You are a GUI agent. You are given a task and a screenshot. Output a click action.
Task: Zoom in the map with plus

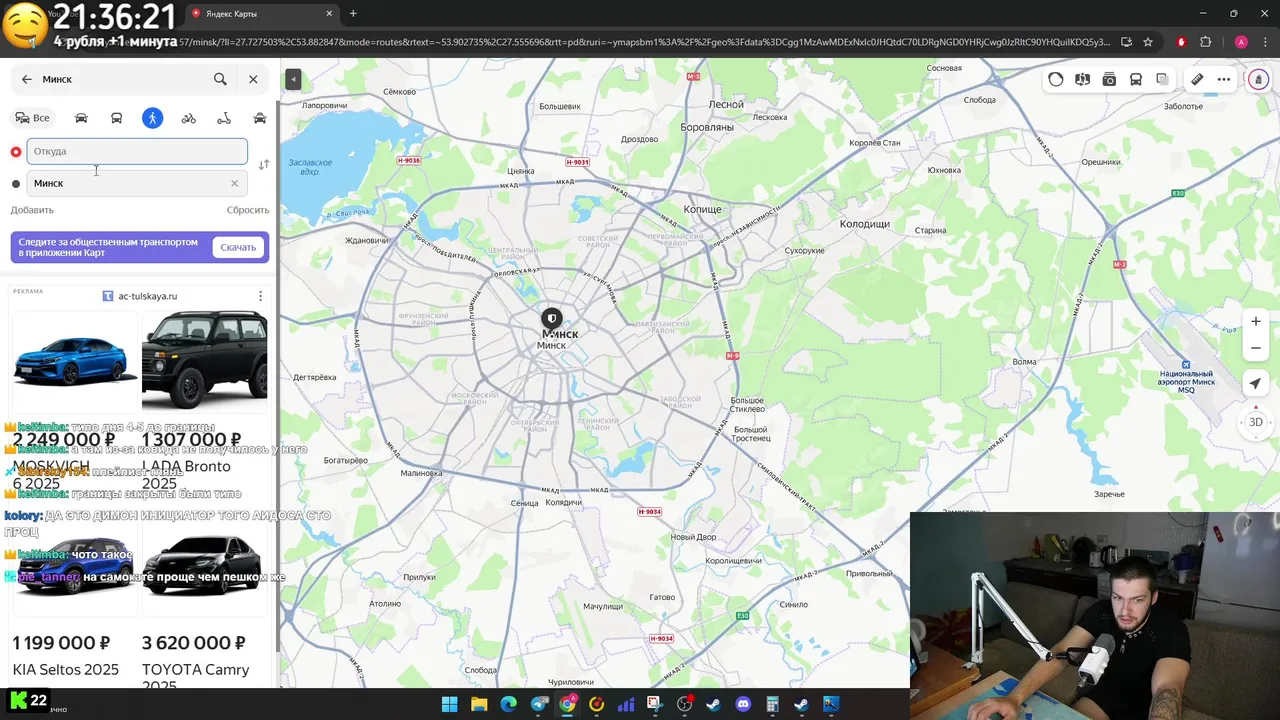(1256, 322)
